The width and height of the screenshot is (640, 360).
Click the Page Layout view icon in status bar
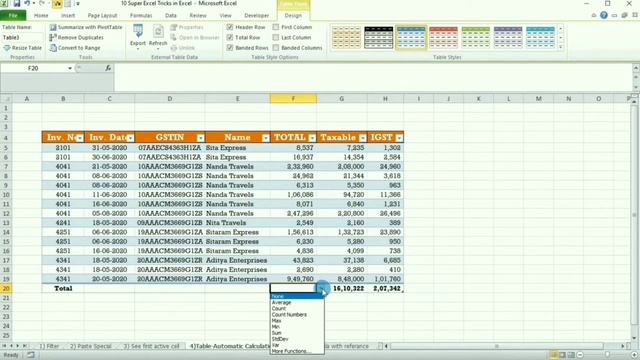click(562, 355)
